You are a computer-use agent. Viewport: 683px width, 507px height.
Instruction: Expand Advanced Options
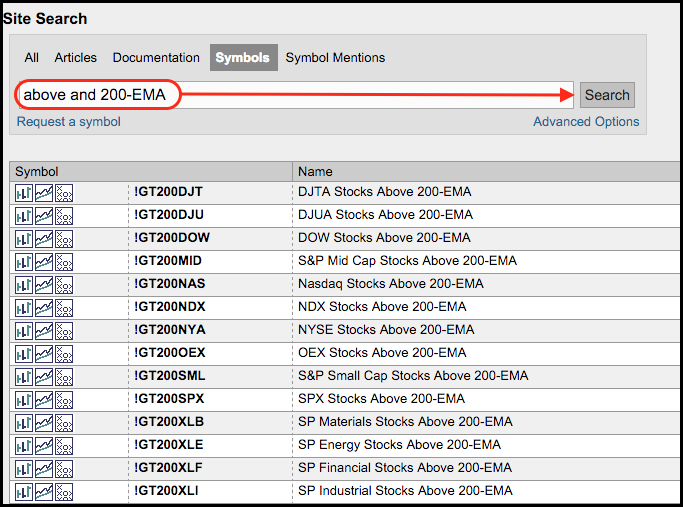(x=586, y=122)
